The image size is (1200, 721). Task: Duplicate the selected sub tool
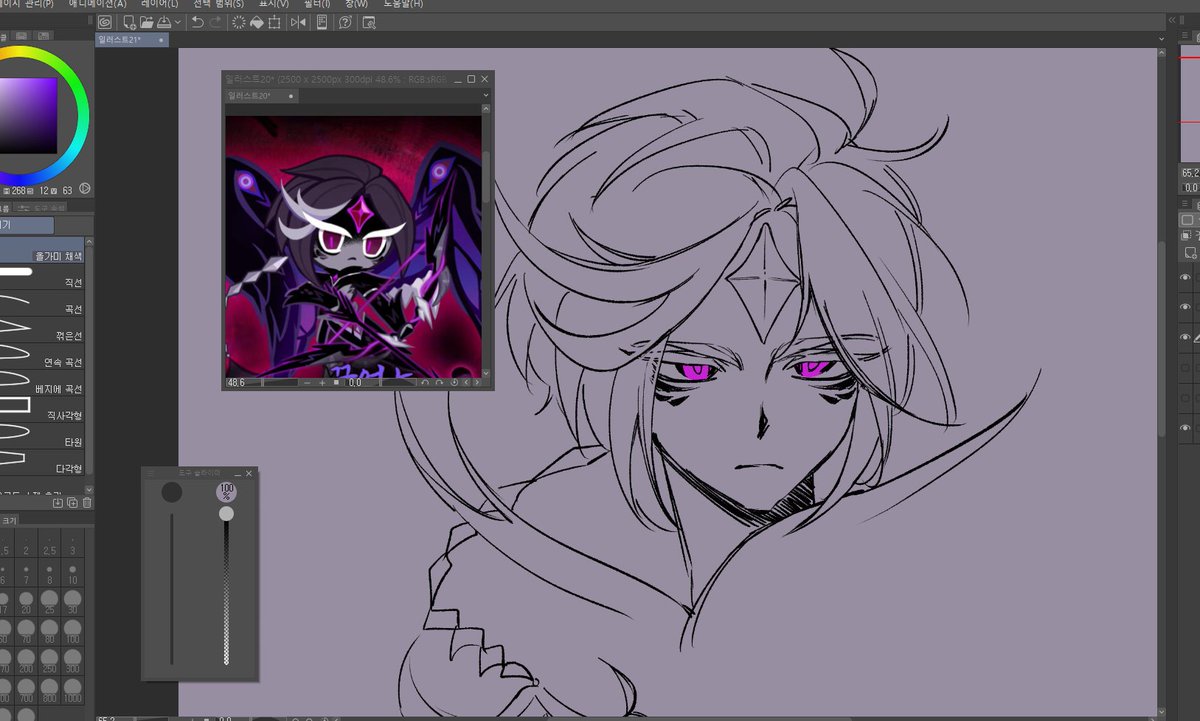(x=72, y=503)
